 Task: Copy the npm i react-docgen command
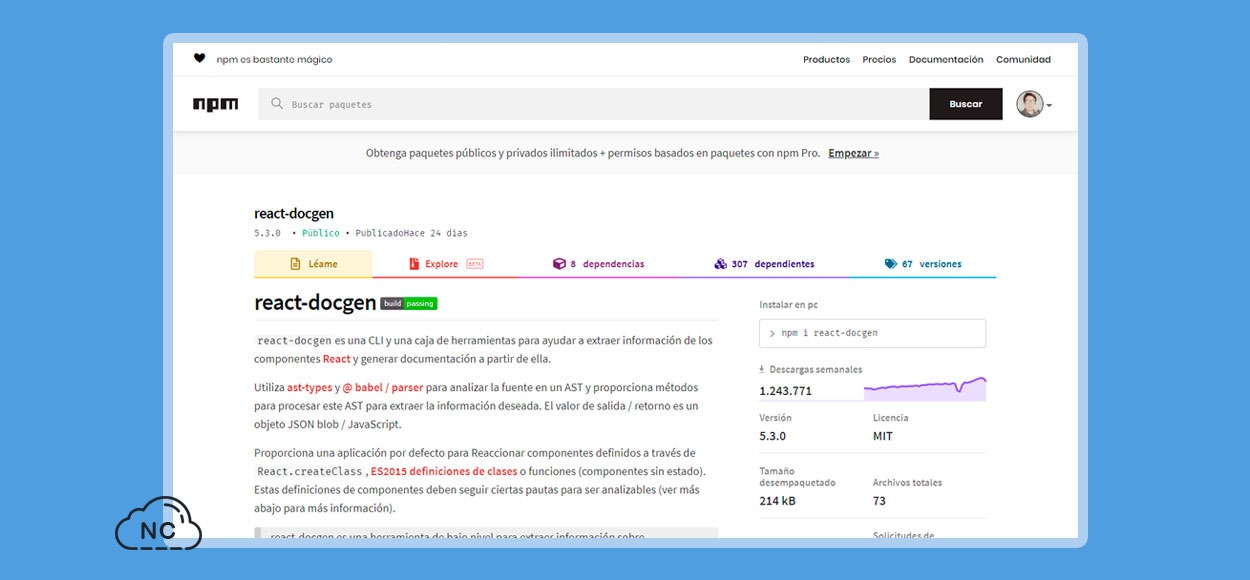coord(873,333)
